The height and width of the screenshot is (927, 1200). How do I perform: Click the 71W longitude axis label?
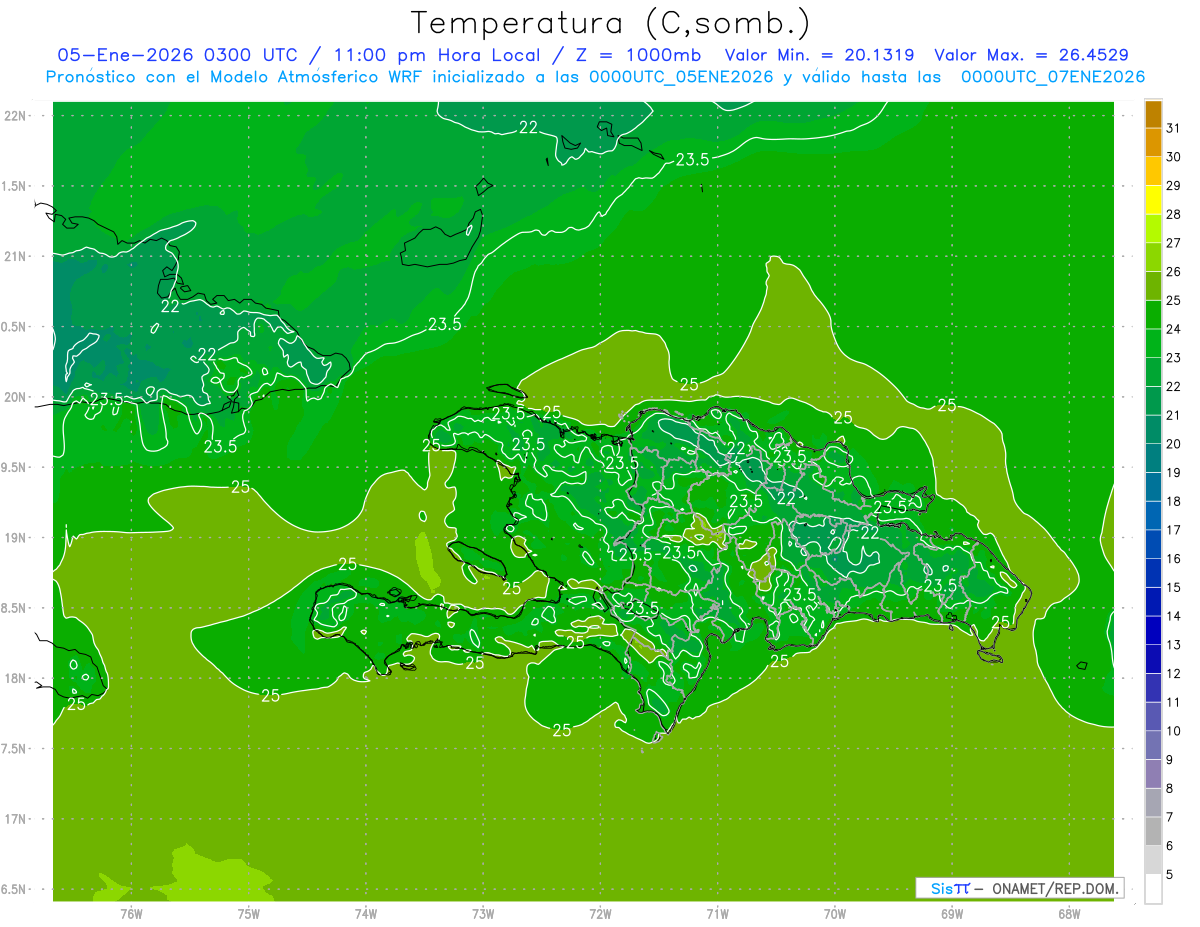(717, 914)
